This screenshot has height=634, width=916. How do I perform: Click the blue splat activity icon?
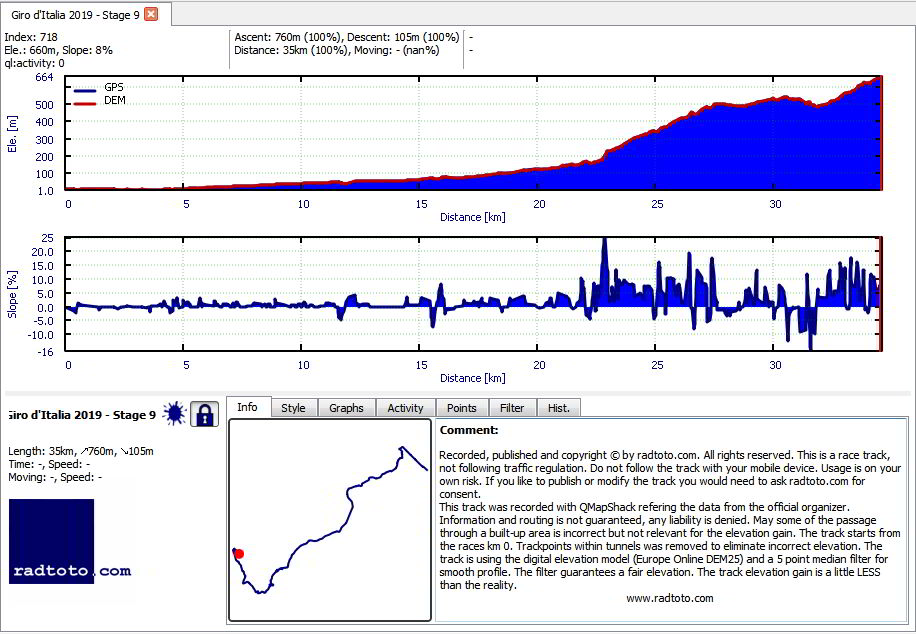(174, 414)
